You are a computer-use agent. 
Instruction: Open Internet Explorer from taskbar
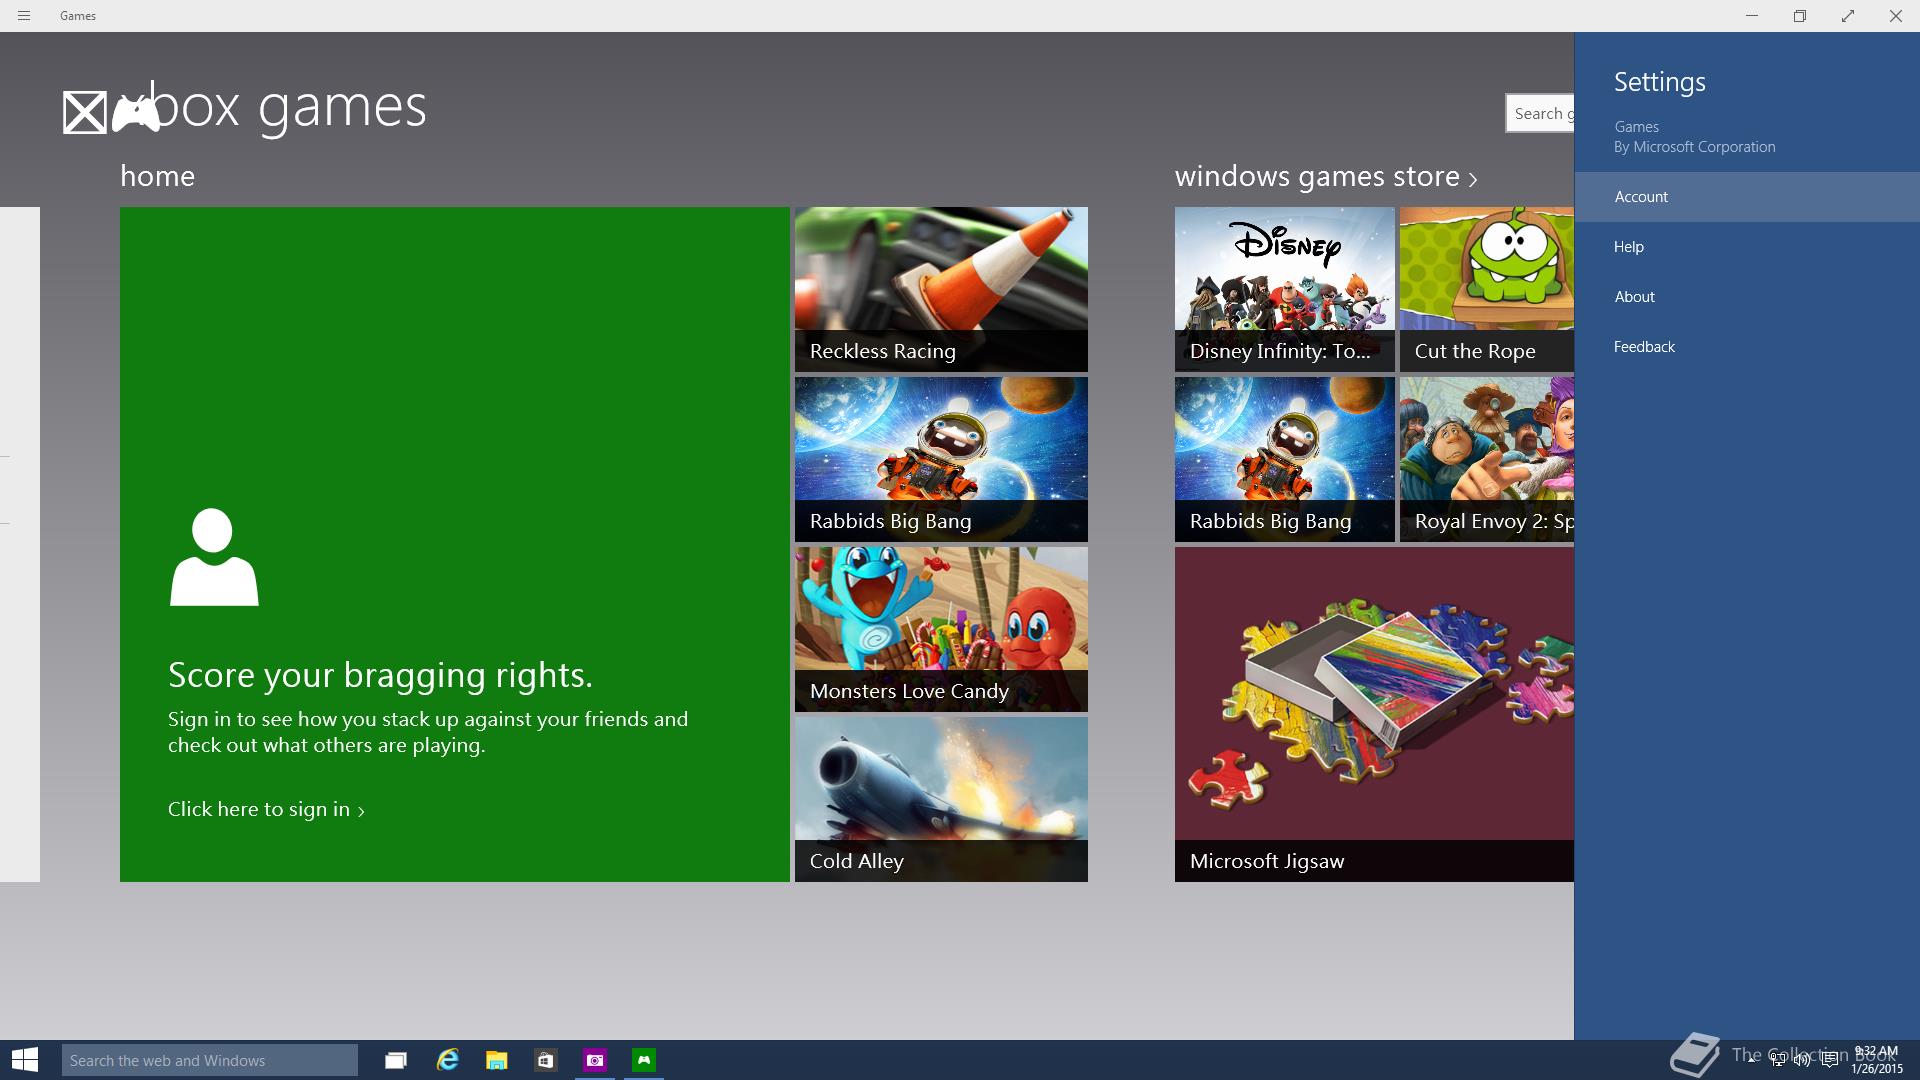pos(447,1060)
